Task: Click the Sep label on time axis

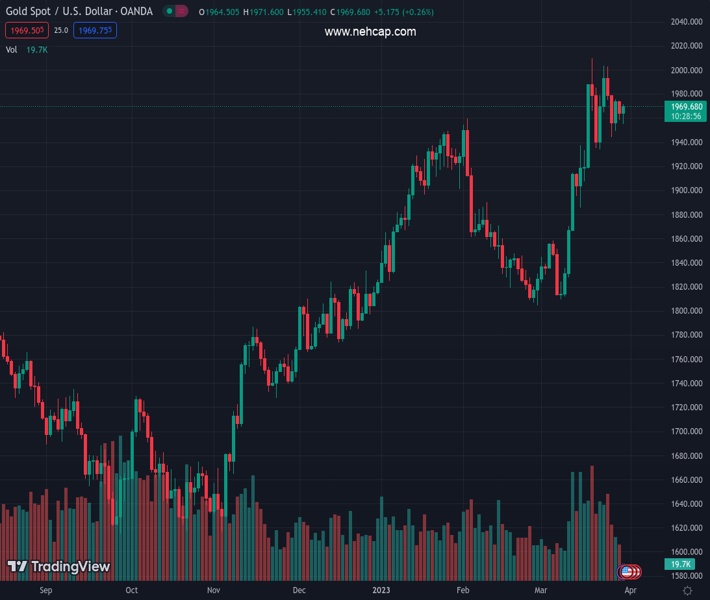Action: coord(45,591)
